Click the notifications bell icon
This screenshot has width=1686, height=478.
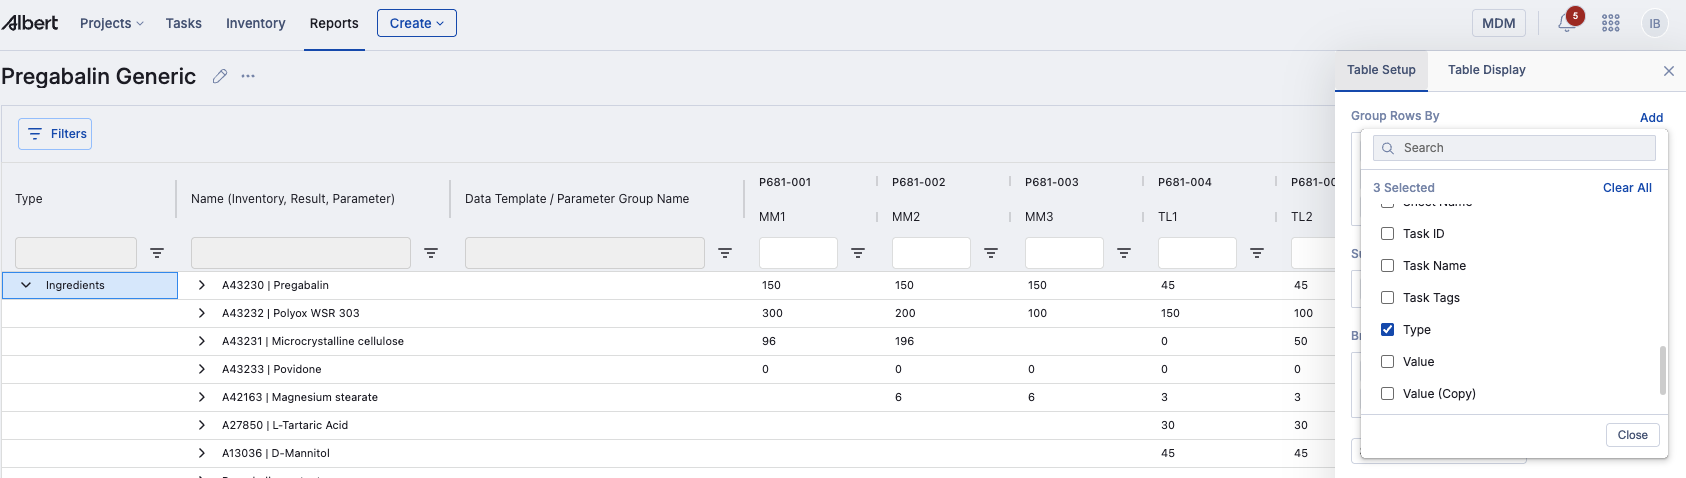point(1566,24)
